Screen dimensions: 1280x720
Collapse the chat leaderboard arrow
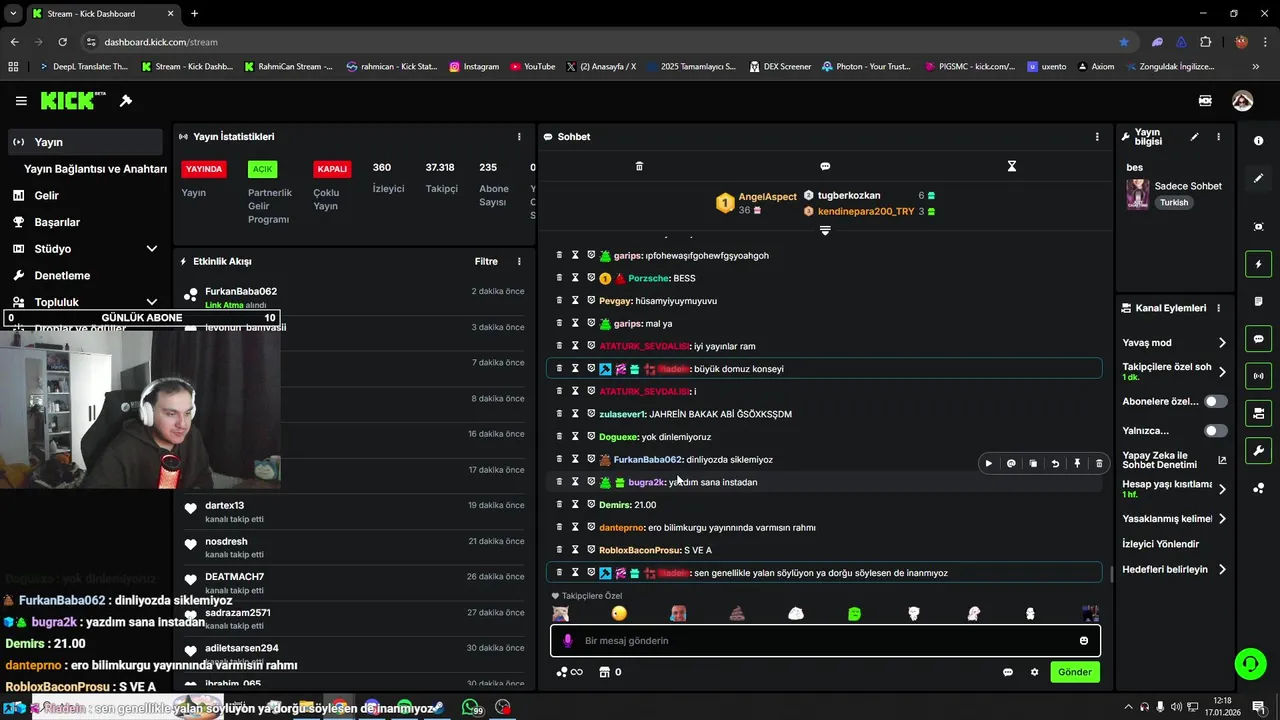click(x=825, y=231)
